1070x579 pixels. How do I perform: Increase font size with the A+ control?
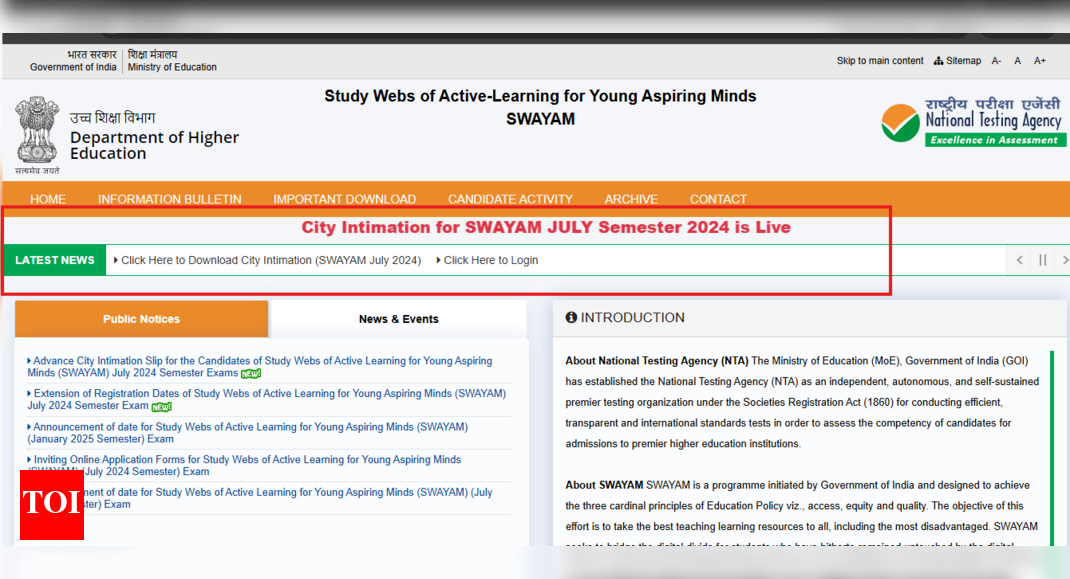(1039, 60)
